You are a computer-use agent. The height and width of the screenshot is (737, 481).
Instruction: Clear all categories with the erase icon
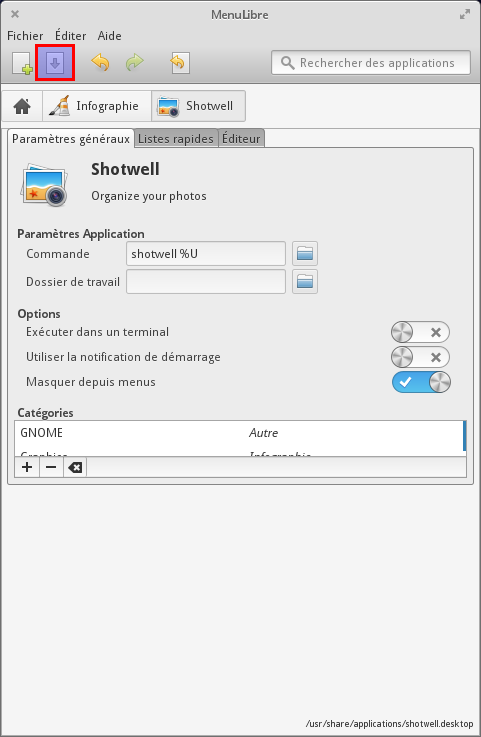coord(75,467)
